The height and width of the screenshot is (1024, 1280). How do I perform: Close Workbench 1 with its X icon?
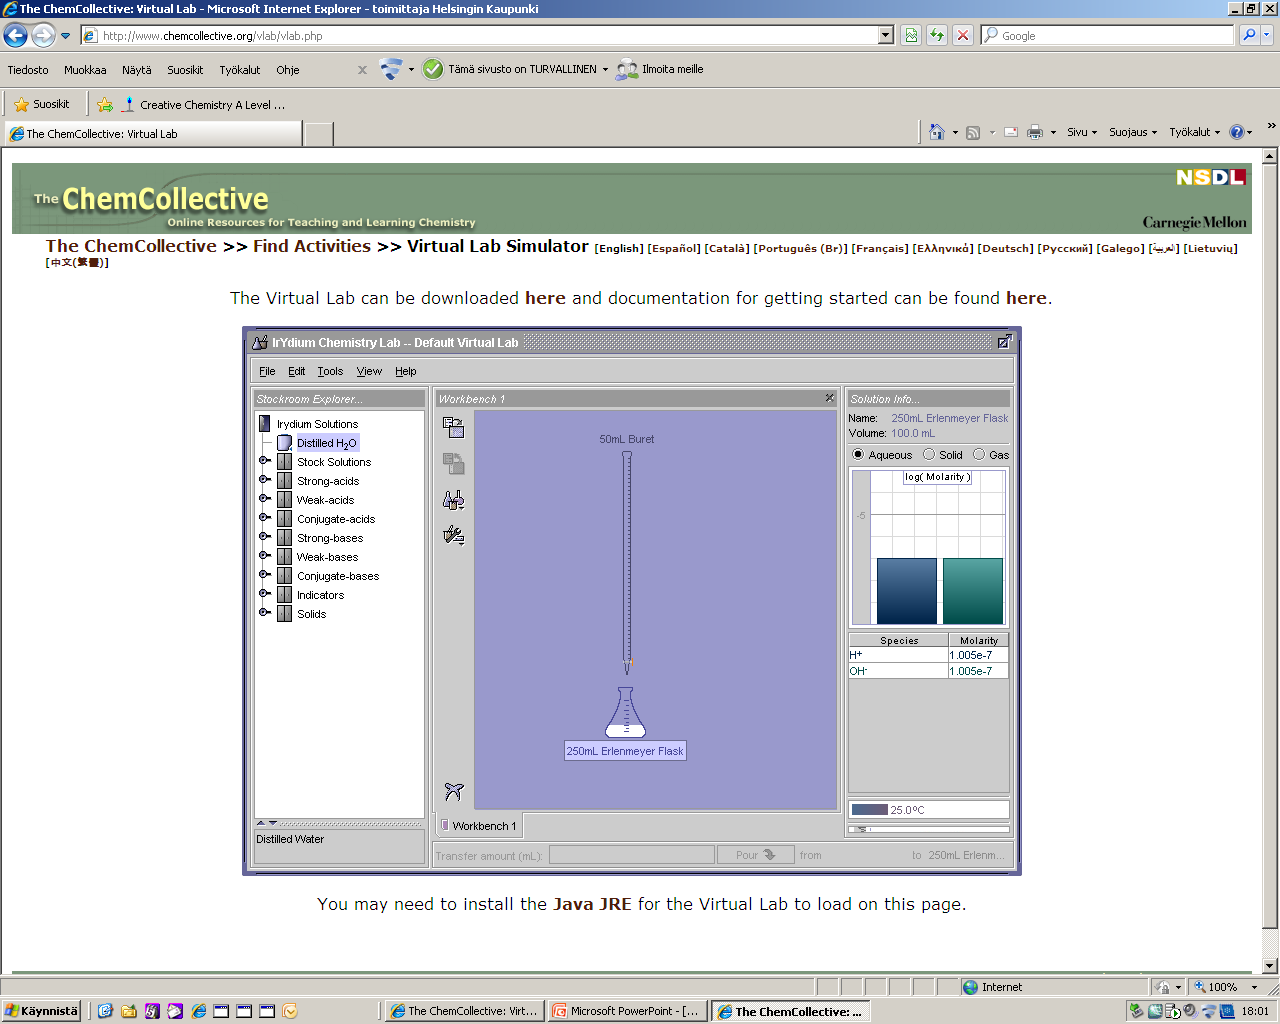829,398
